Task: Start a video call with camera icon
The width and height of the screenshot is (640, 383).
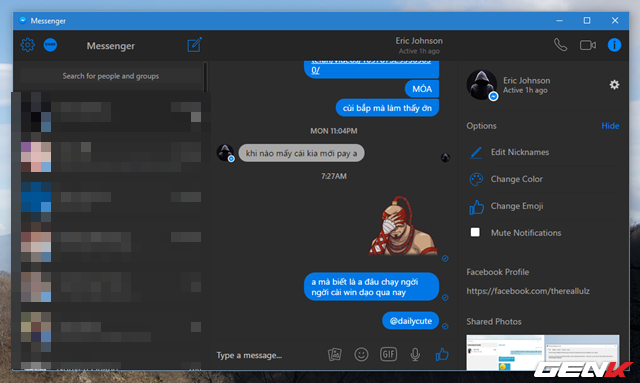Action: (588, 45)
